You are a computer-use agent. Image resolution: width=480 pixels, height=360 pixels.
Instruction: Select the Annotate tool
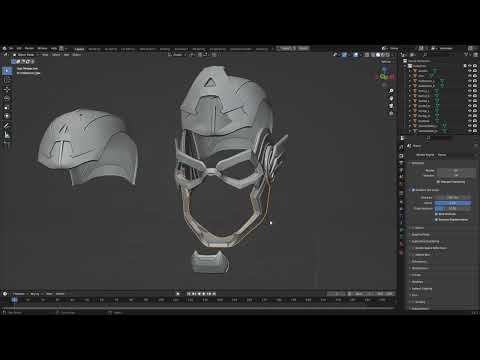(7, 126)
